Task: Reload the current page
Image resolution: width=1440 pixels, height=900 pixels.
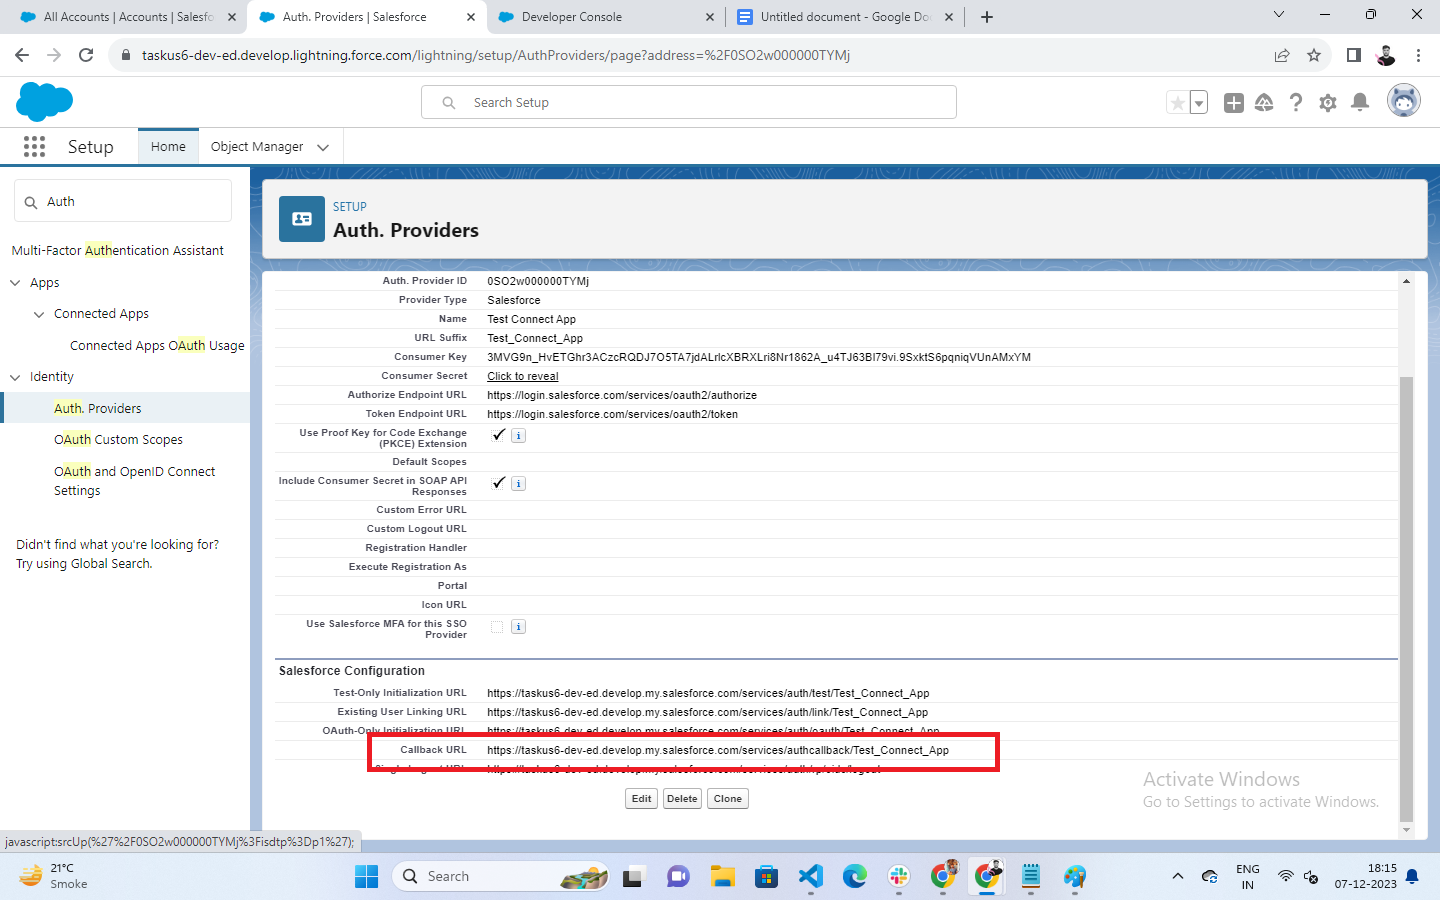Action: pyautogui.click(x=86, y=55)
